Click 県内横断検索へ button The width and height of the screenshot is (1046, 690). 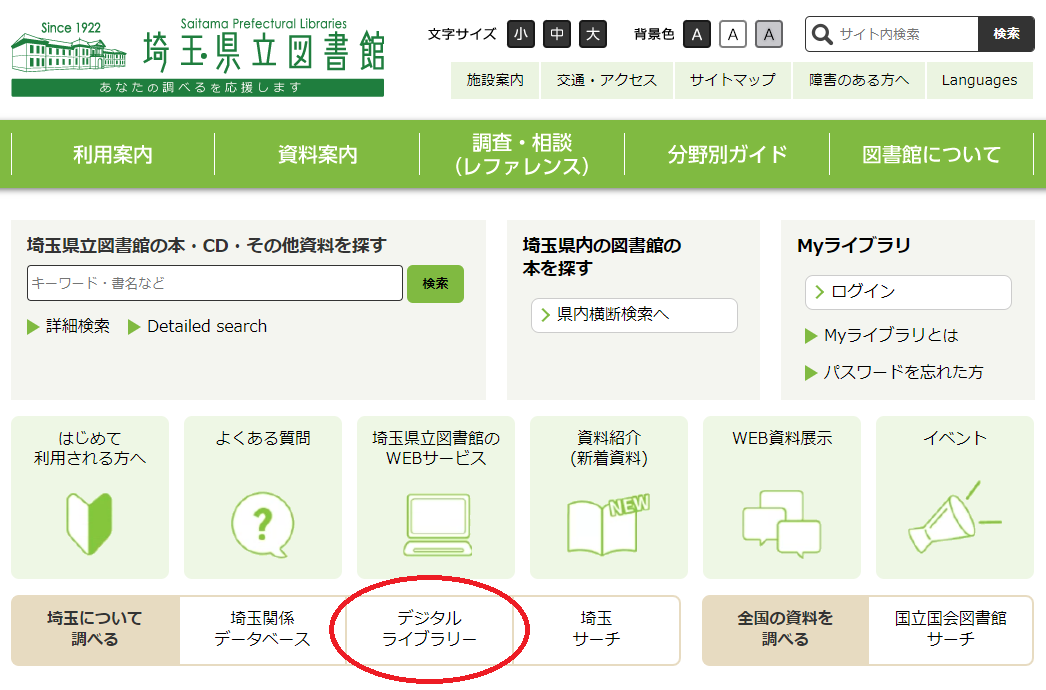(x=634, y=315)
